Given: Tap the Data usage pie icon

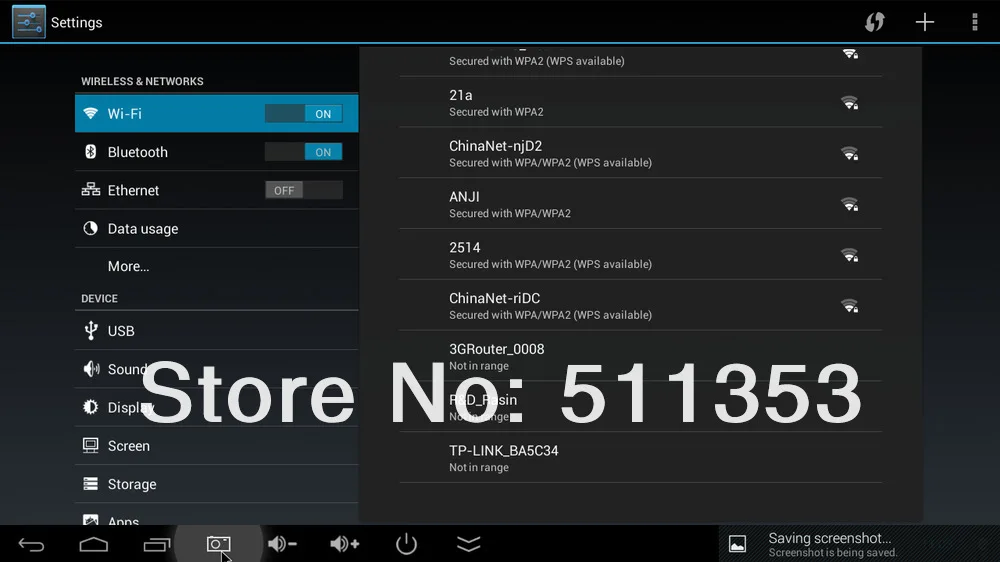Looking at the screenshot, I should pos(91,228).
